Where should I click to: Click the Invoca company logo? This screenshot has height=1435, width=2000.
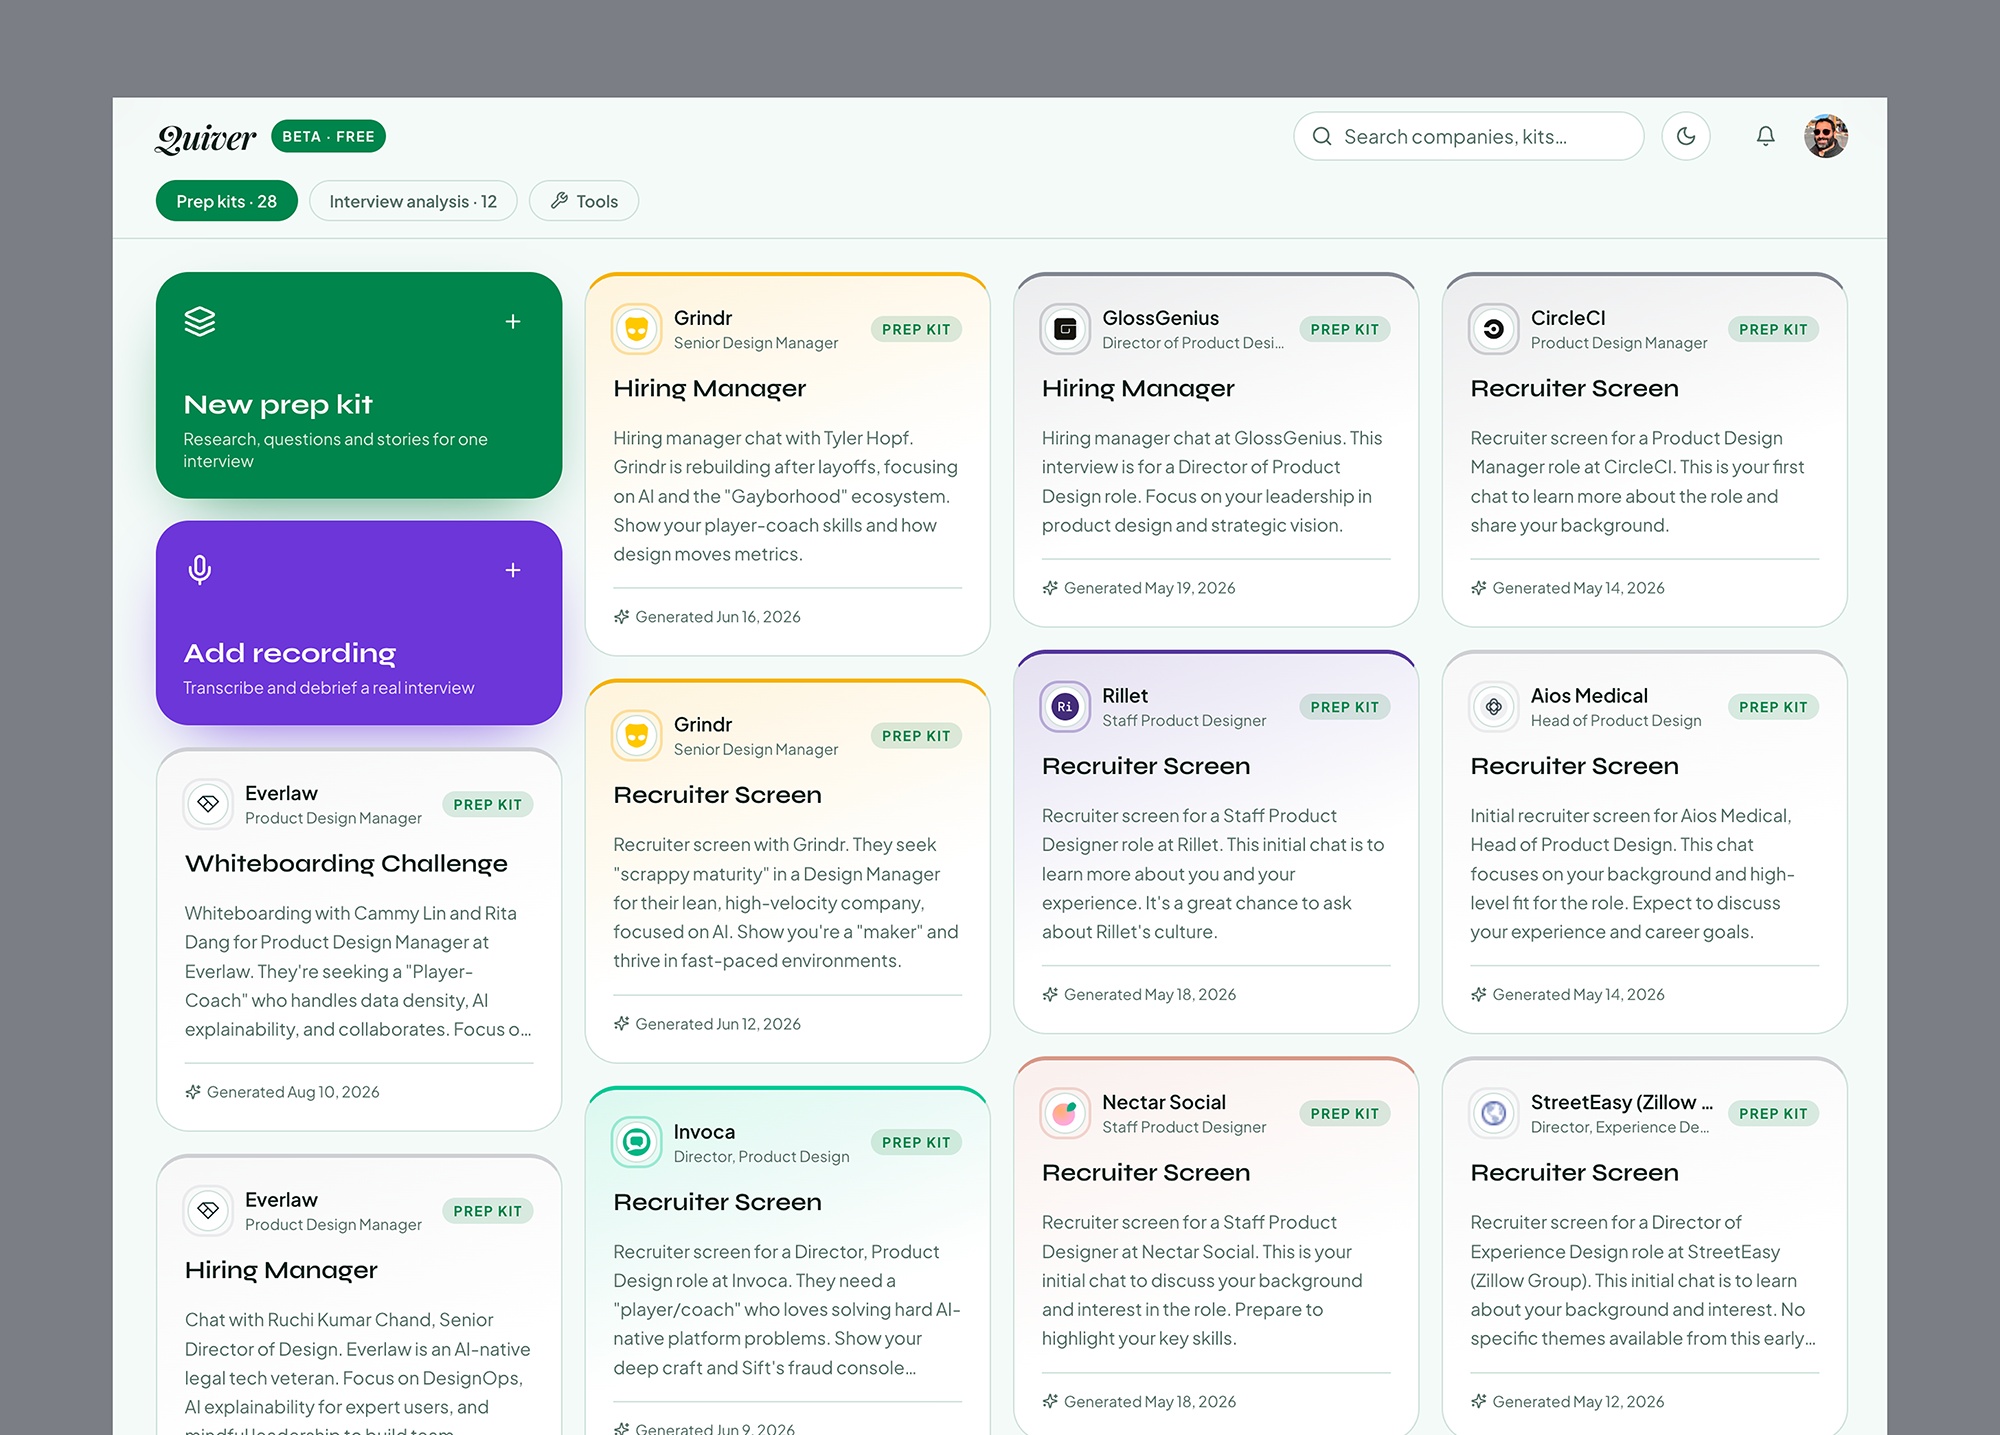pos(637,1142)
